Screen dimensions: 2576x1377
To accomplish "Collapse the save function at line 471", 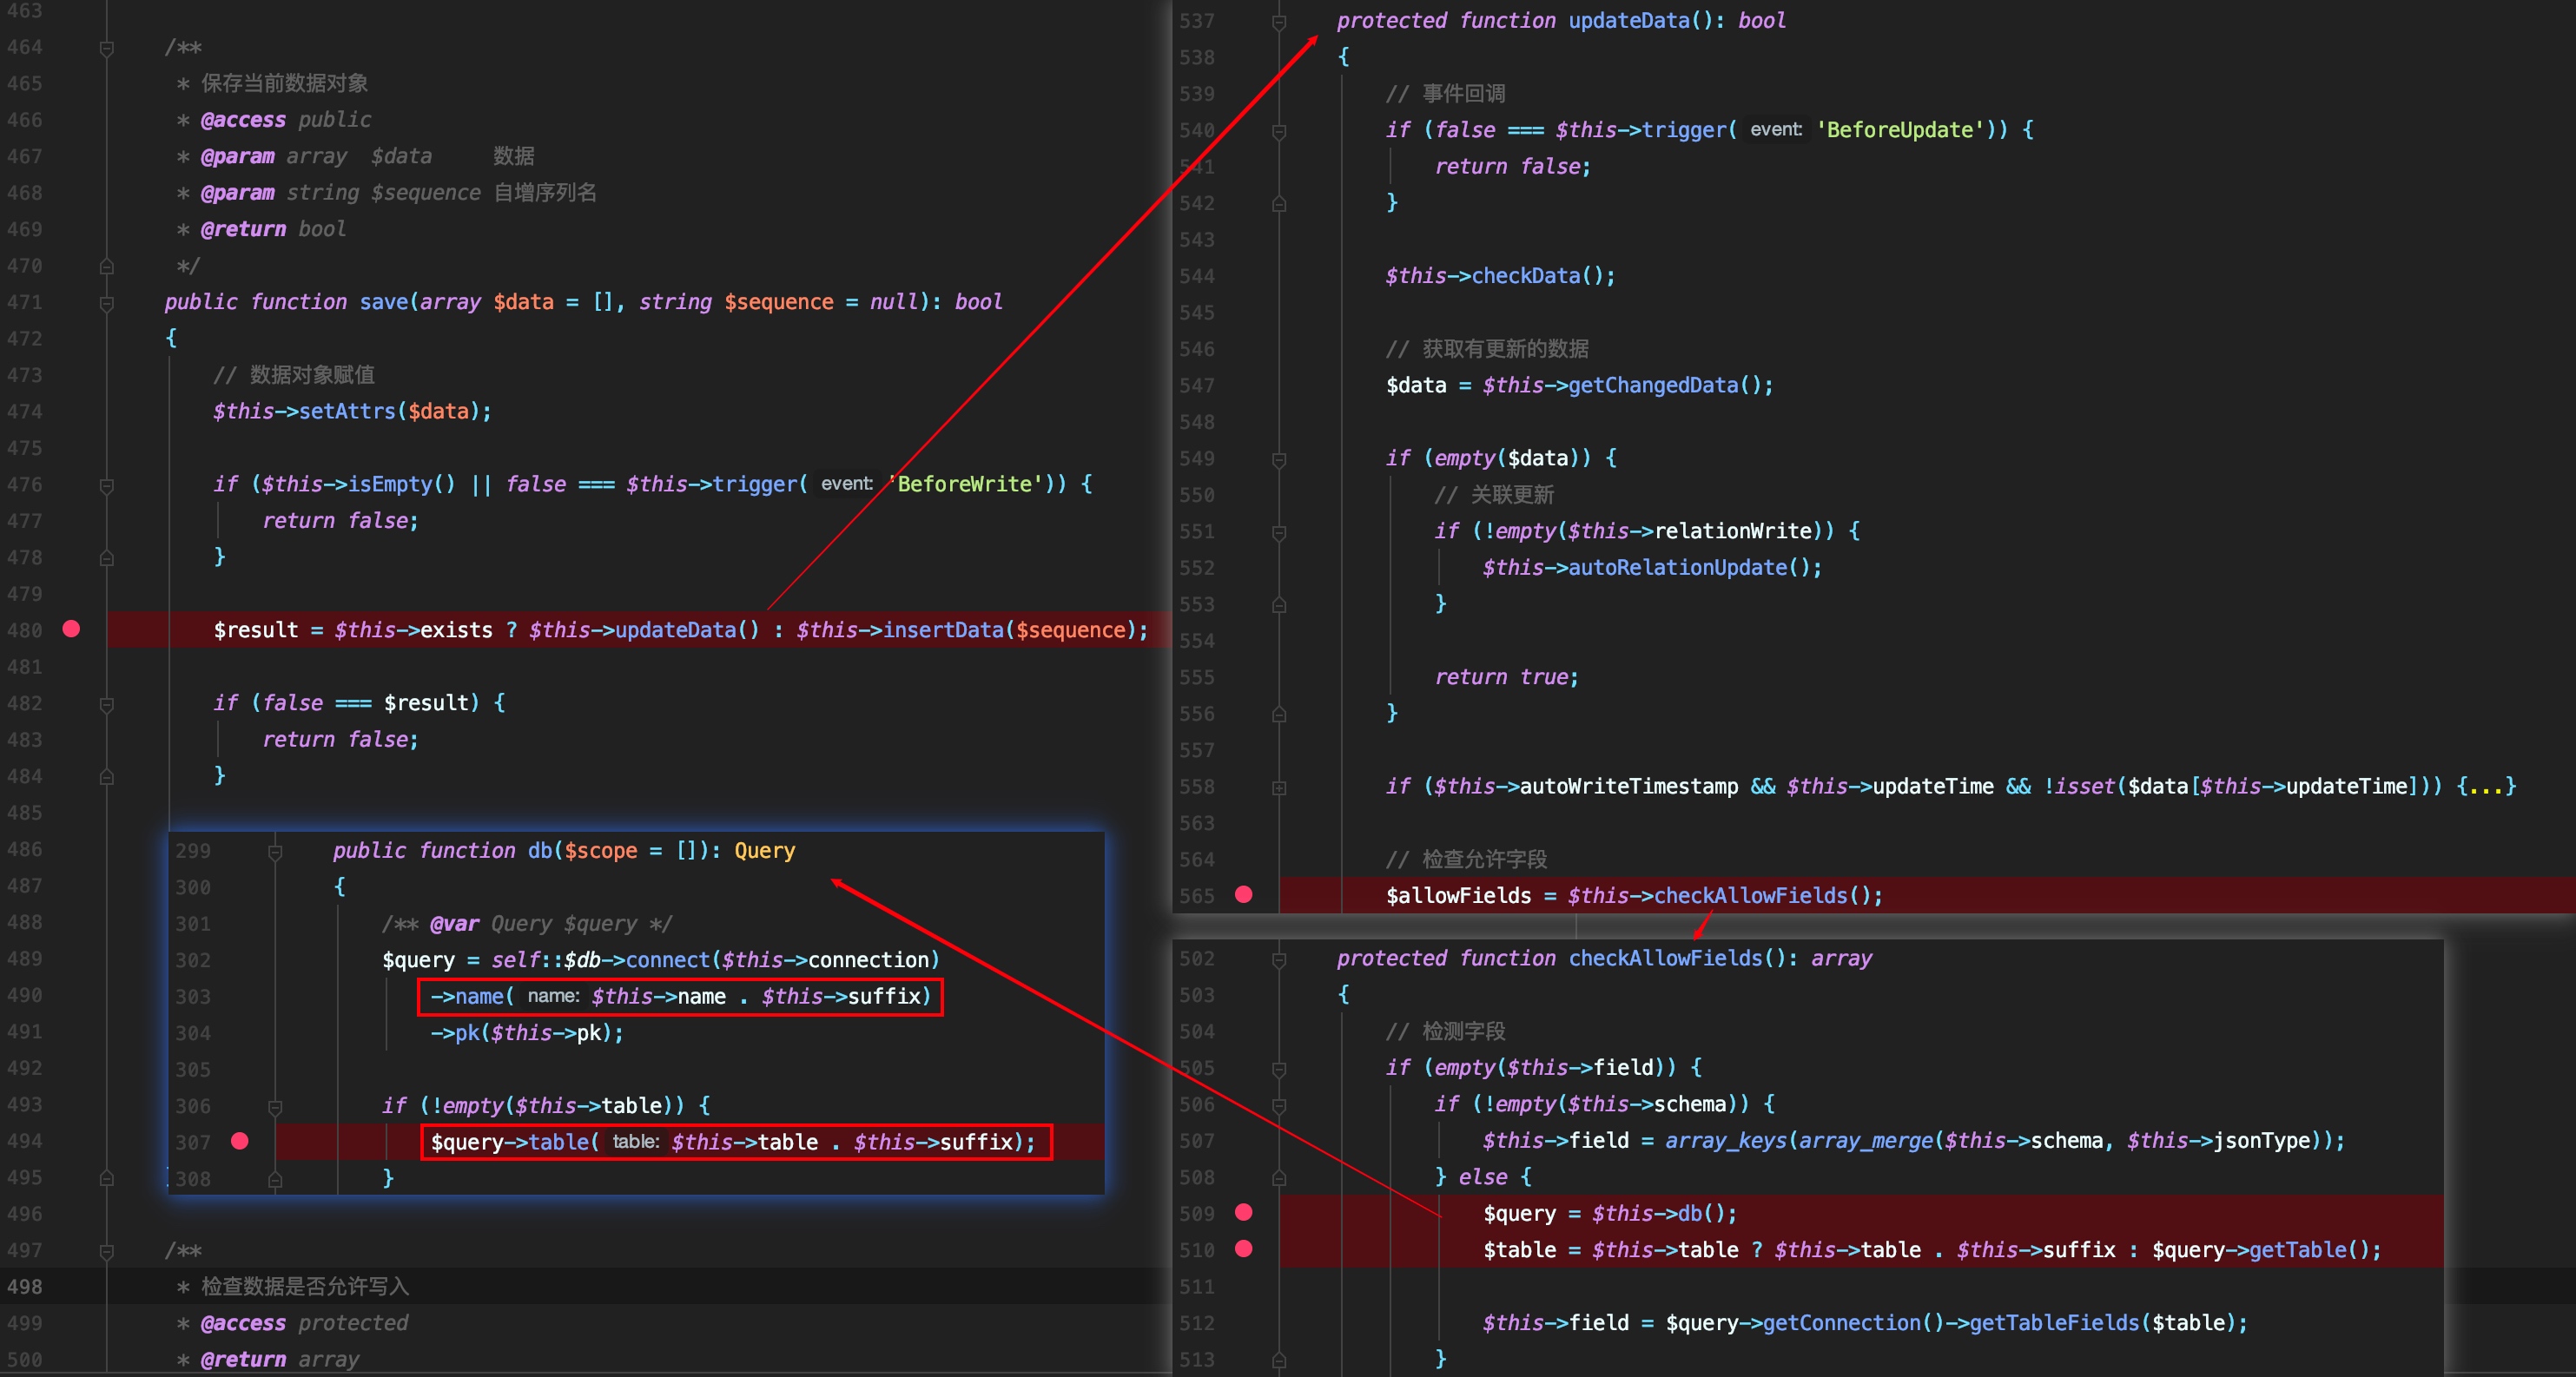I will (107, 303).
